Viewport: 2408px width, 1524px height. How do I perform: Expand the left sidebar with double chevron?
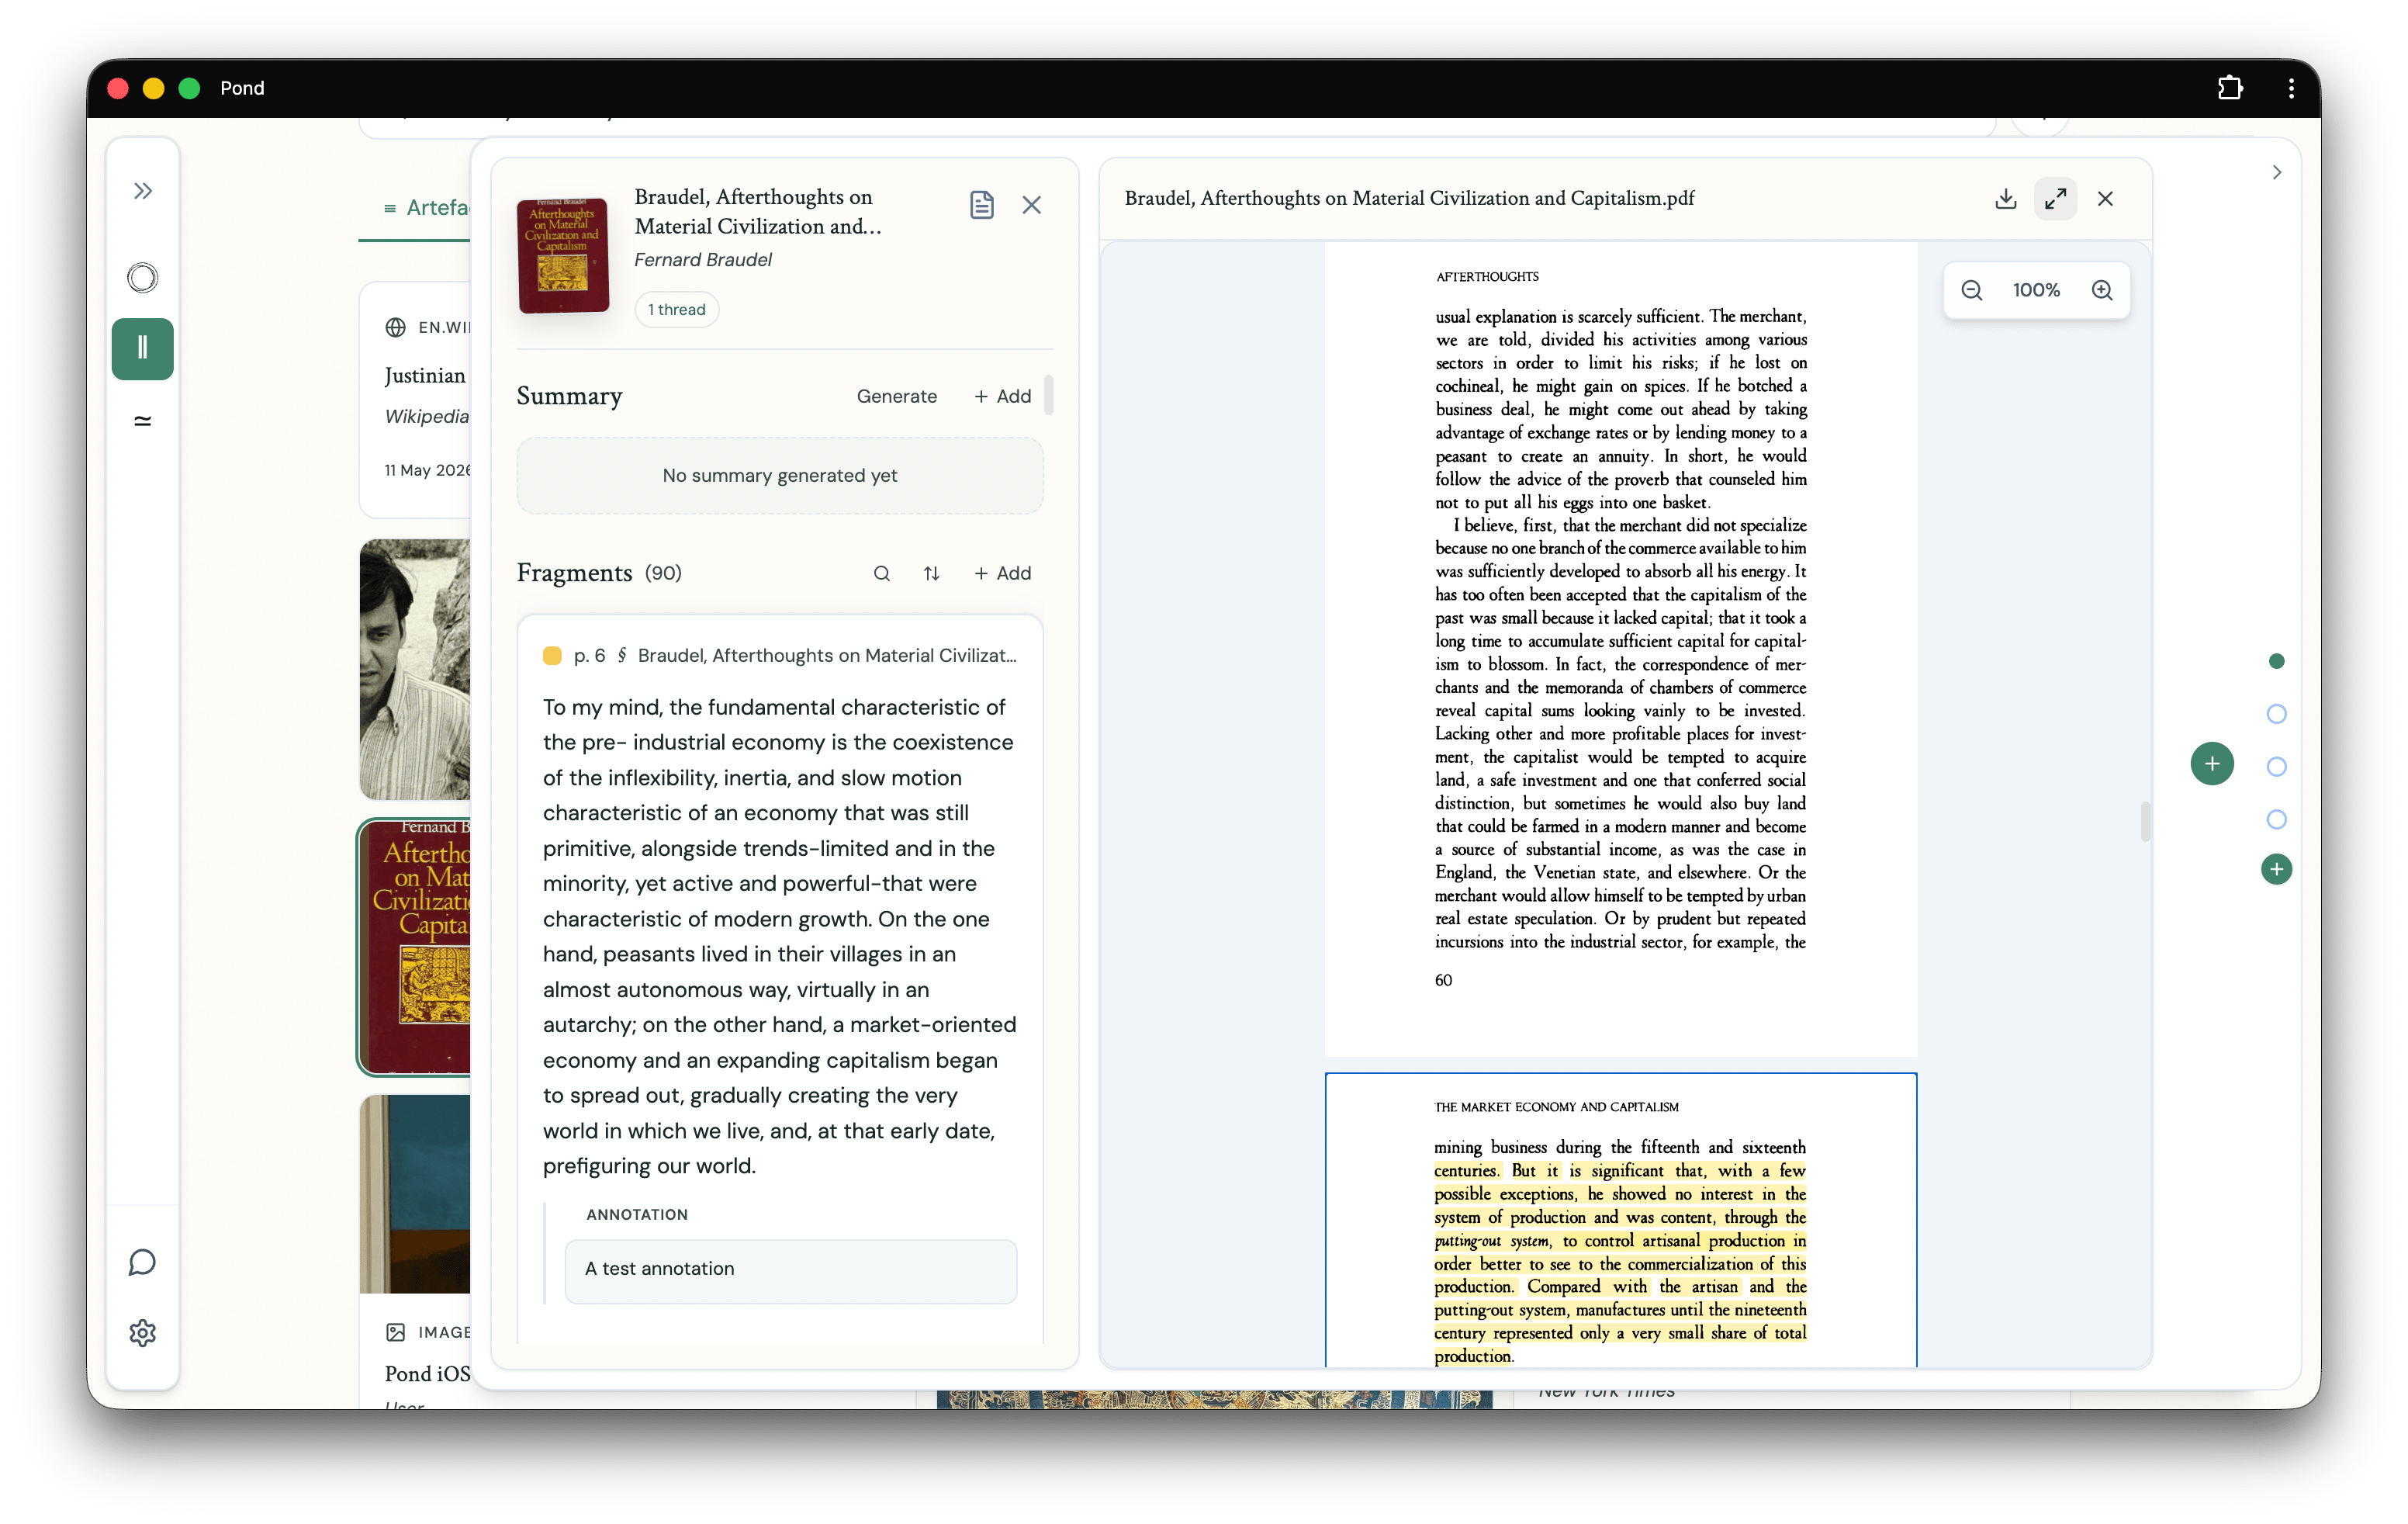pyautogui.click(x=142, y=191)
